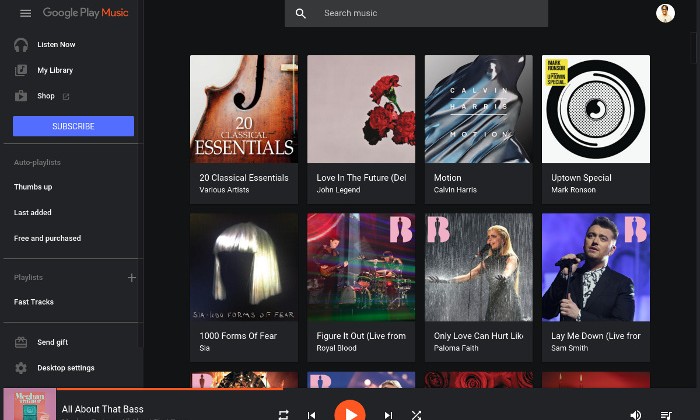Viewport: 700px width, 420px height.
Task: Click the All About That Bass title
Action: pos(103,409)
